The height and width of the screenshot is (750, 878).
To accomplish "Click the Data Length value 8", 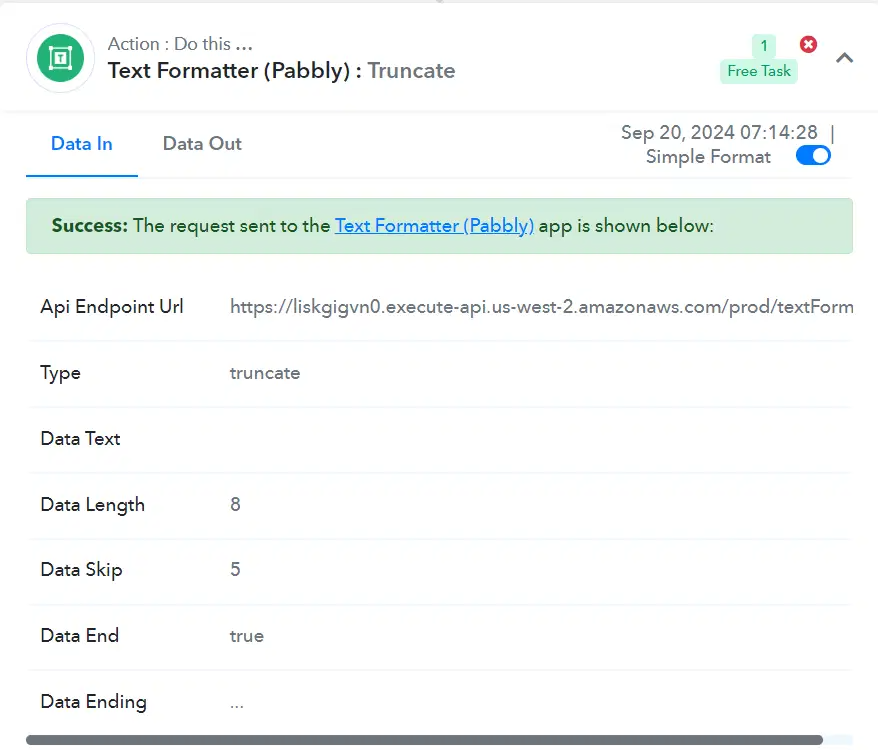I will click(235, 504).
